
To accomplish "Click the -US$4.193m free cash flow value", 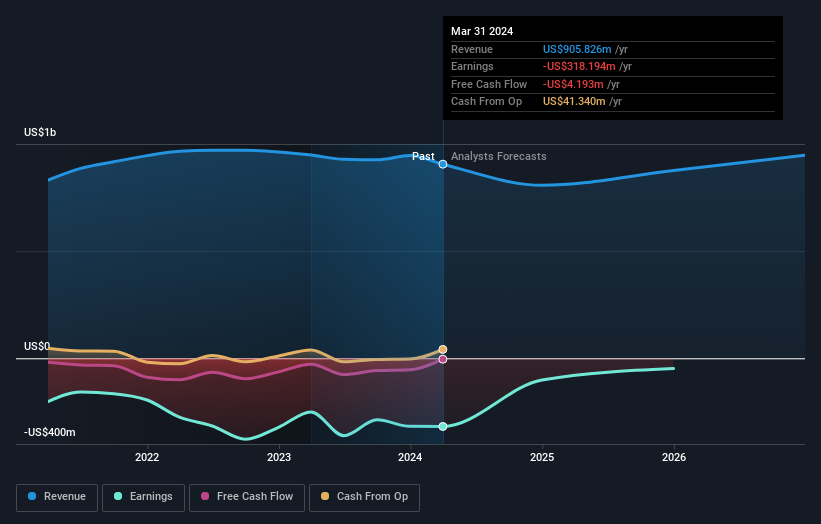I will pos(573,84).
